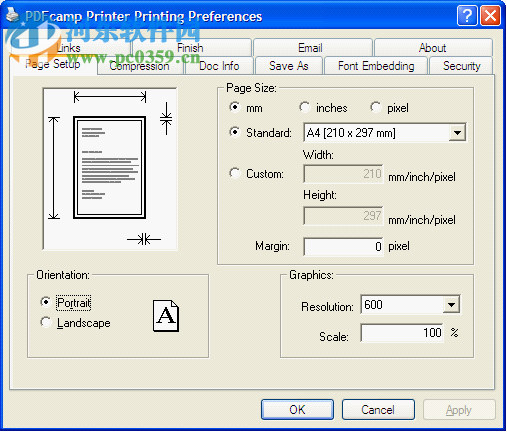Open the standard paper size dropdown arrow
The image size is (507, 432).
click(x=457, y=133)
